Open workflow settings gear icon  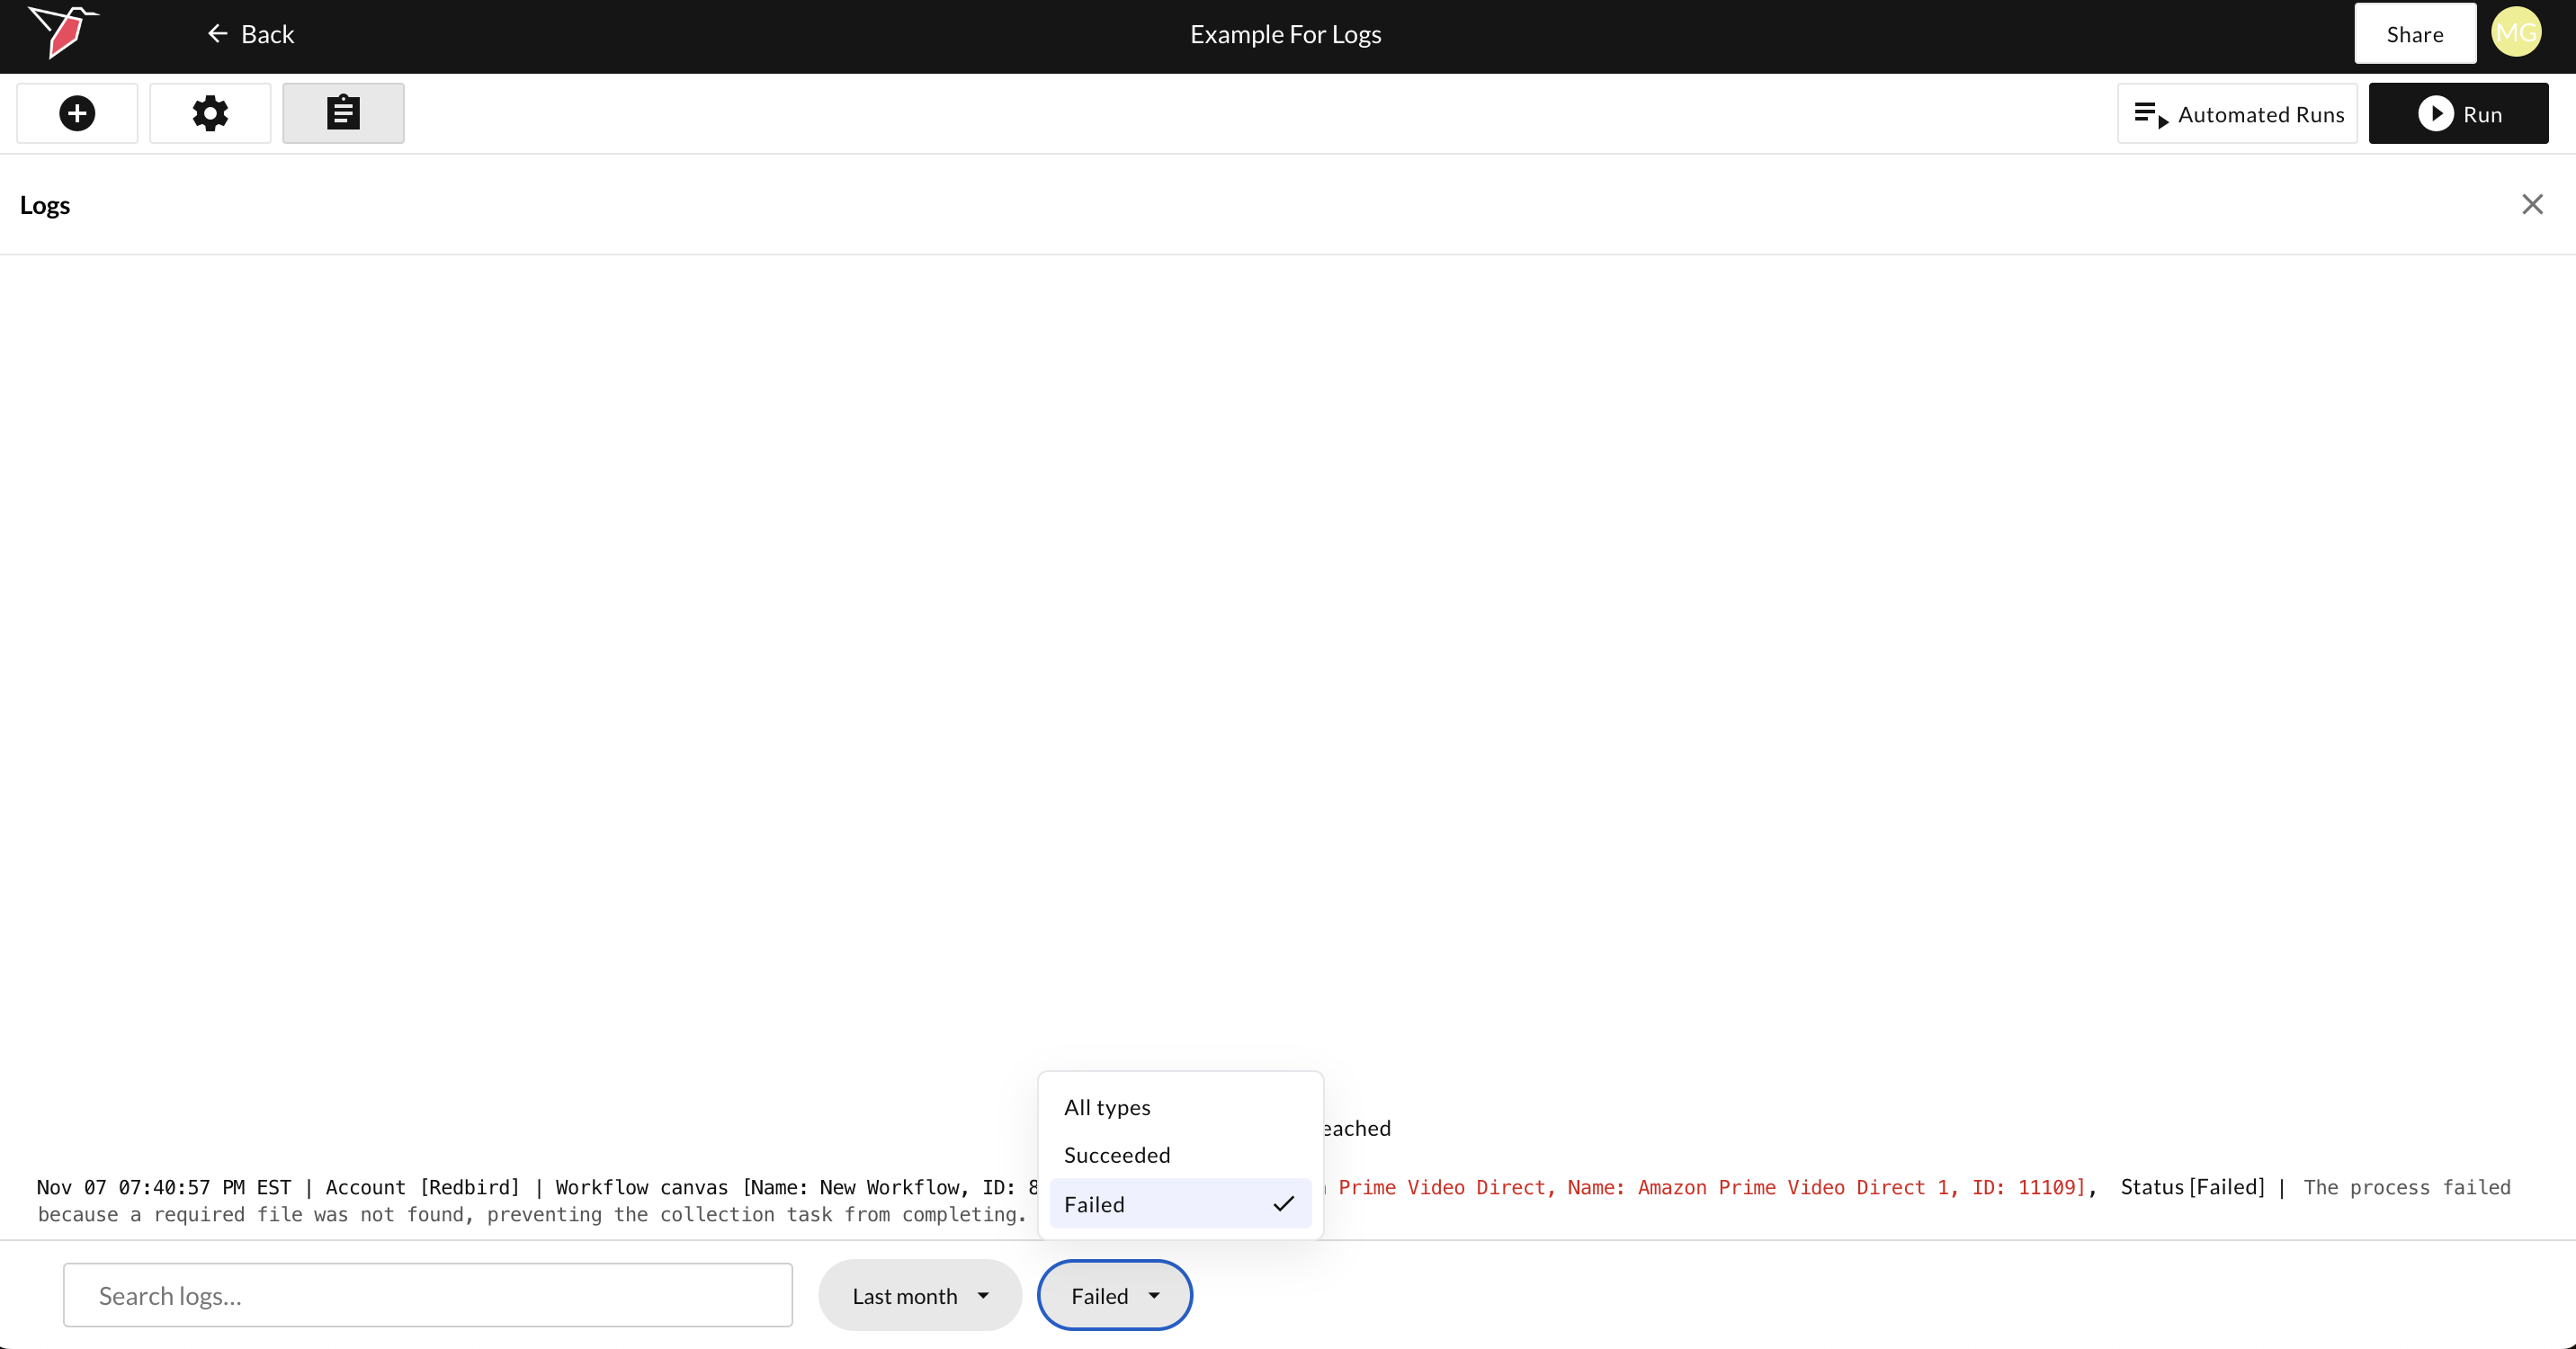210,113
